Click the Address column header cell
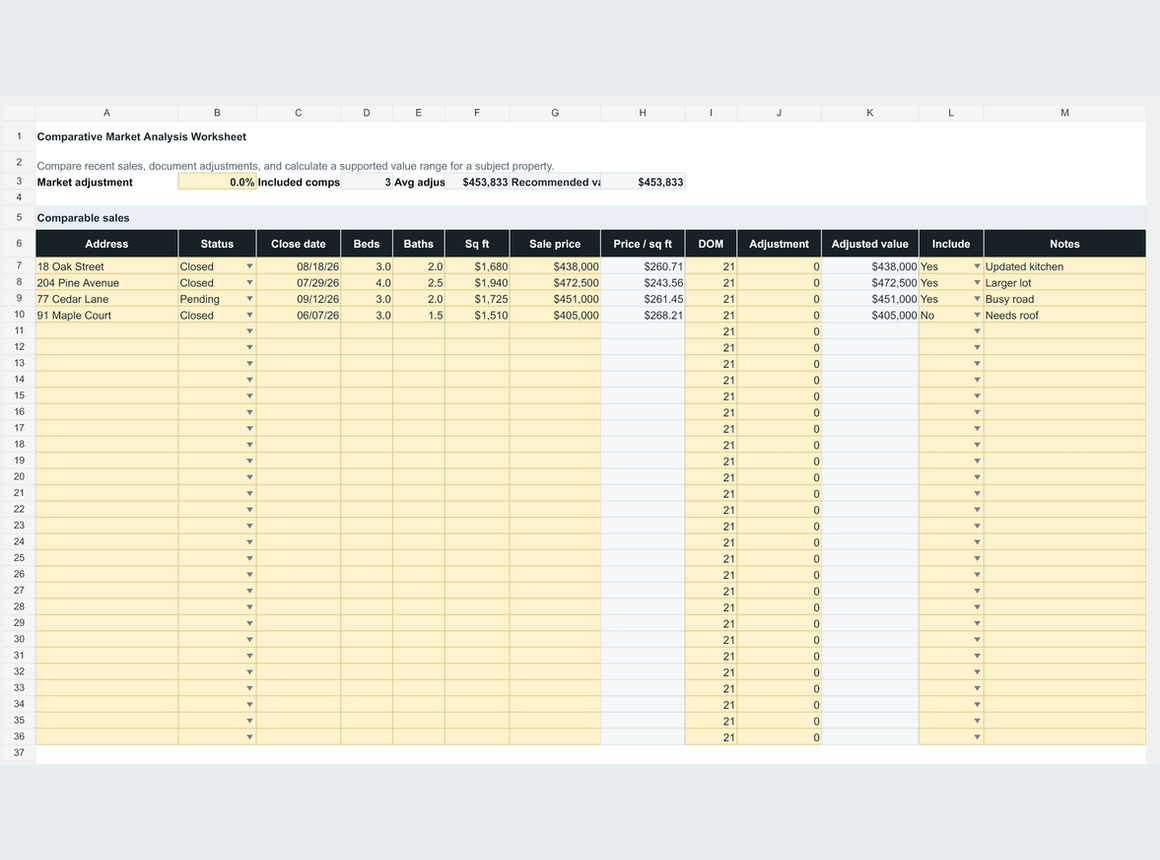This screenshot has height=860, width=1160. [x=107, y=243]
